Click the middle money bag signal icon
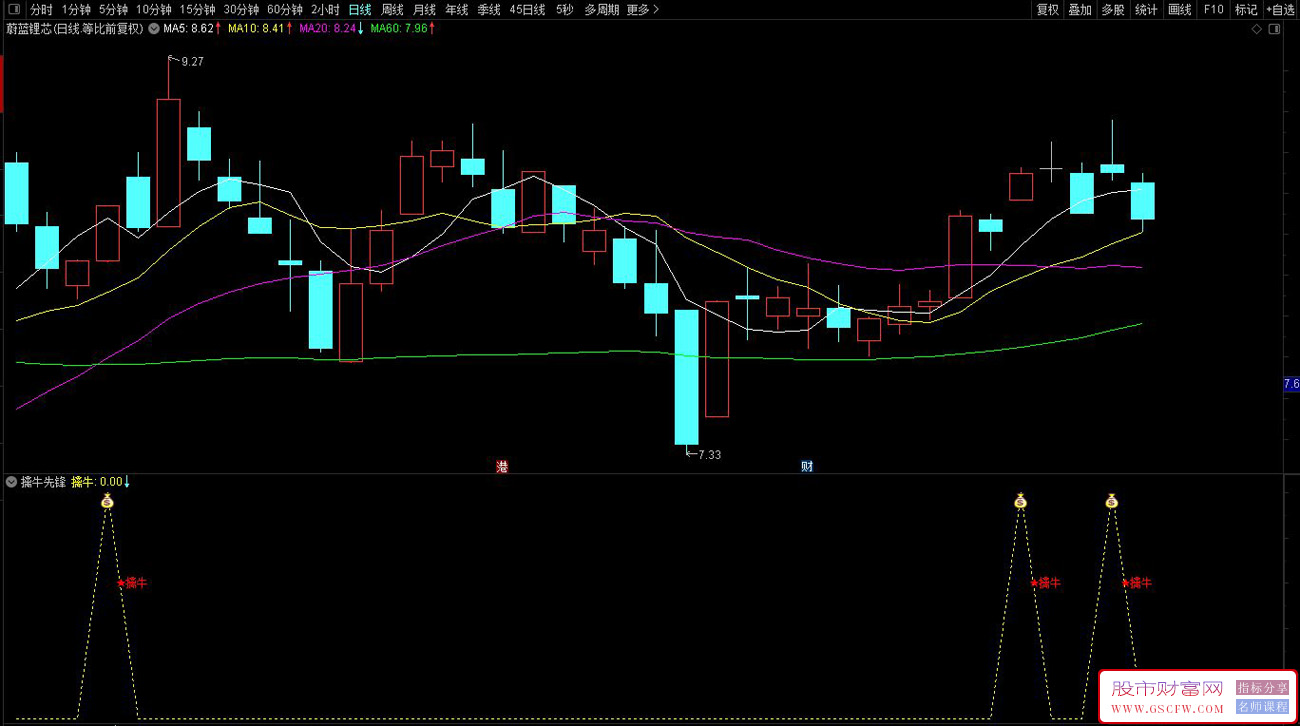This screenshot has height=726, width=1300. [1020, 500]
